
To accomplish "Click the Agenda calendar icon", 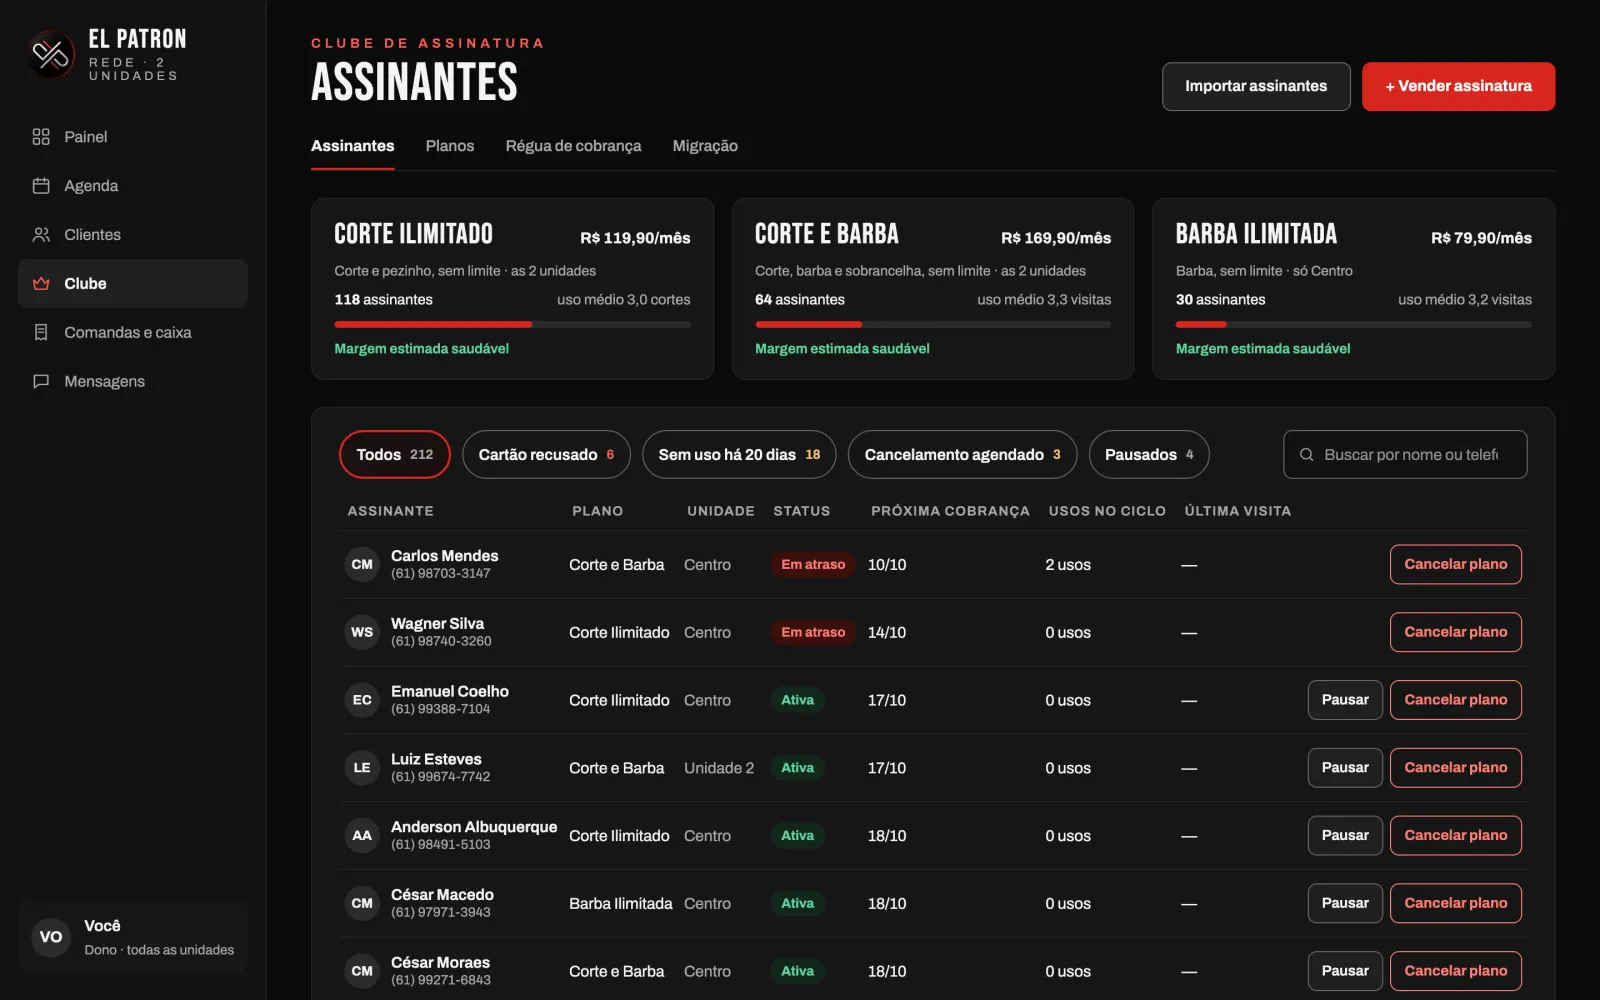I will tap(41, 186).
